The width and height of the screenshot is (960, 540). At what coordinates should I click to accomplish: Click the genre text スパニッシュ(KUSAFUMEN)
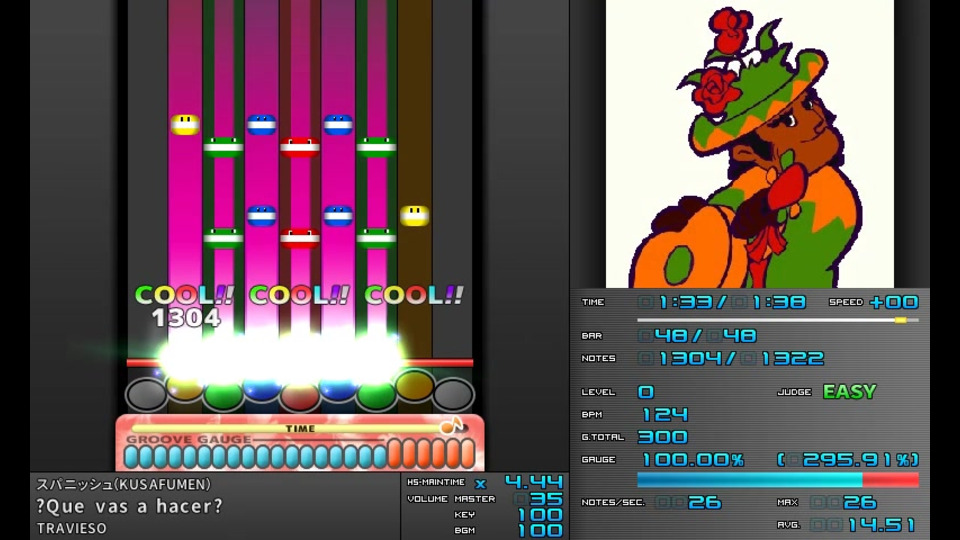pyautogui.click(x=123, y=484)
